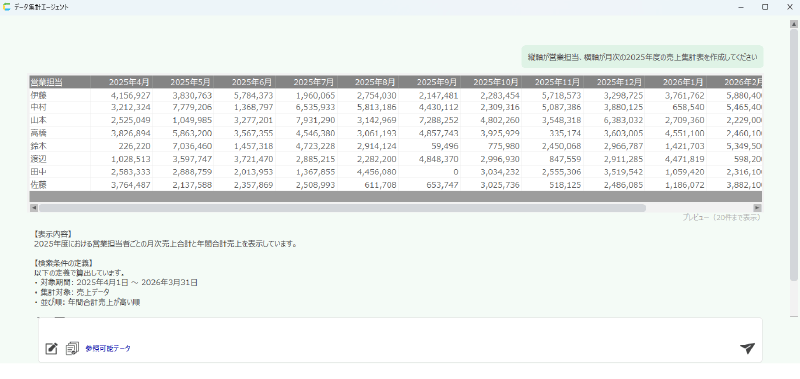Minimize the application window
Image resolution: width=800 pixels, height=379 pixels.
point(741,7)
